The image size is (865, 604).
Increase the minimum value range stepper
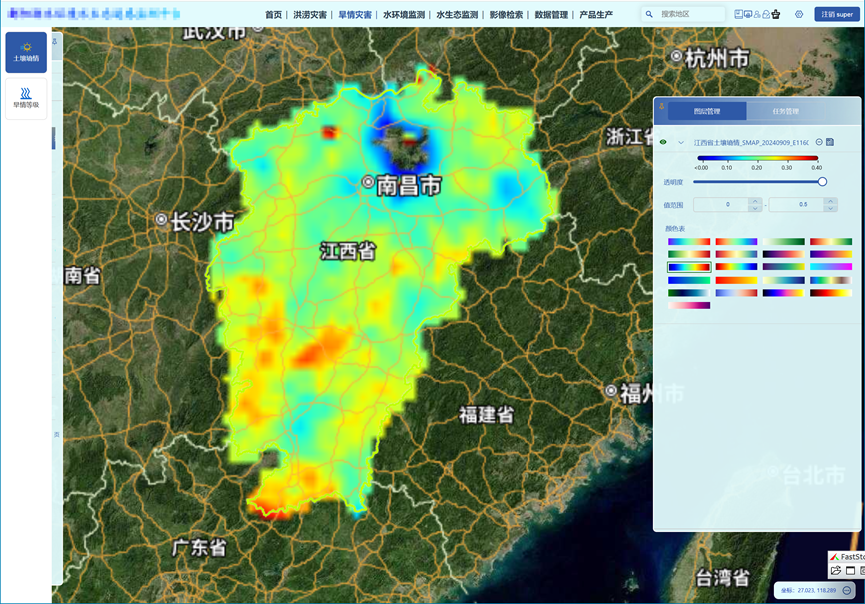click(x=755, y=201)
